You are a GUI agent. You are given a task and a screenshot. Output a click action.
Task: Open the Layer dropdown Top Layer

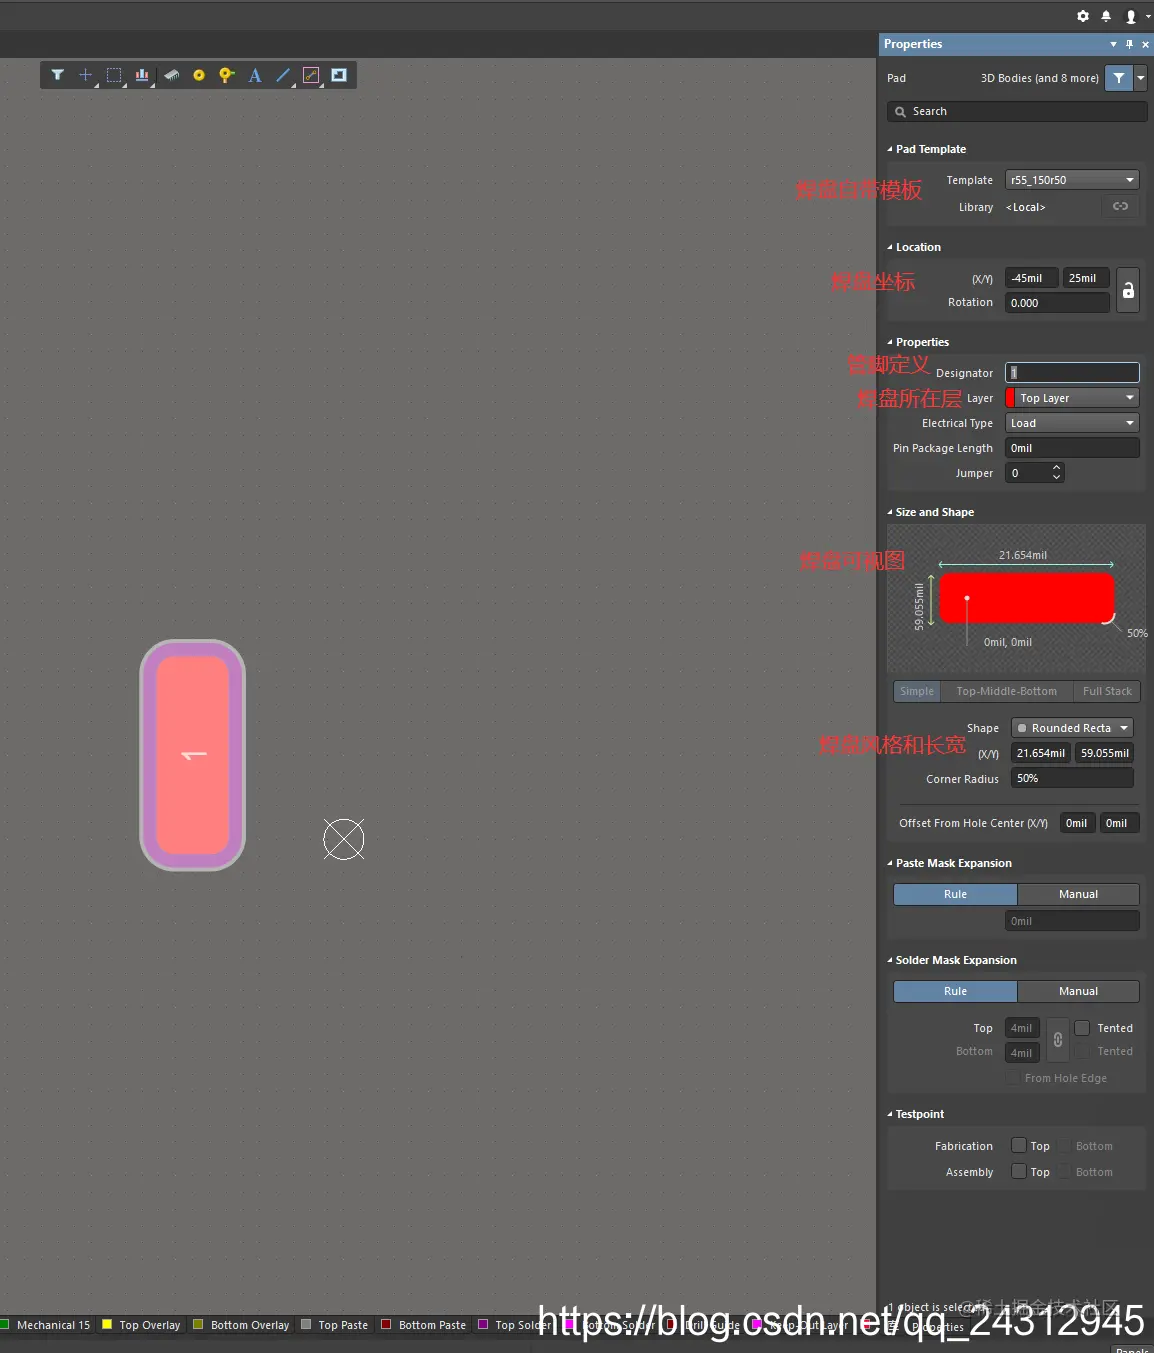[1072, 398]
